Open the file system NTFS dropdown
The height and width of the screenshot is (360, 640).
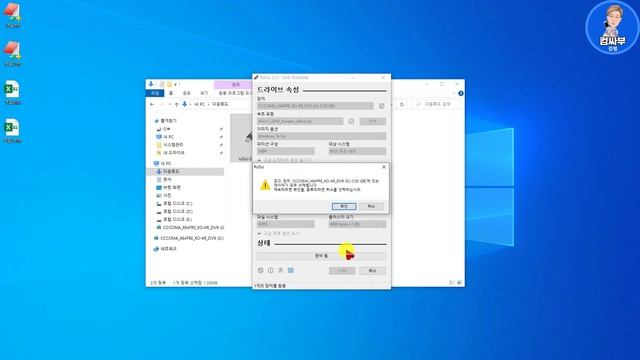click(286, 224)
